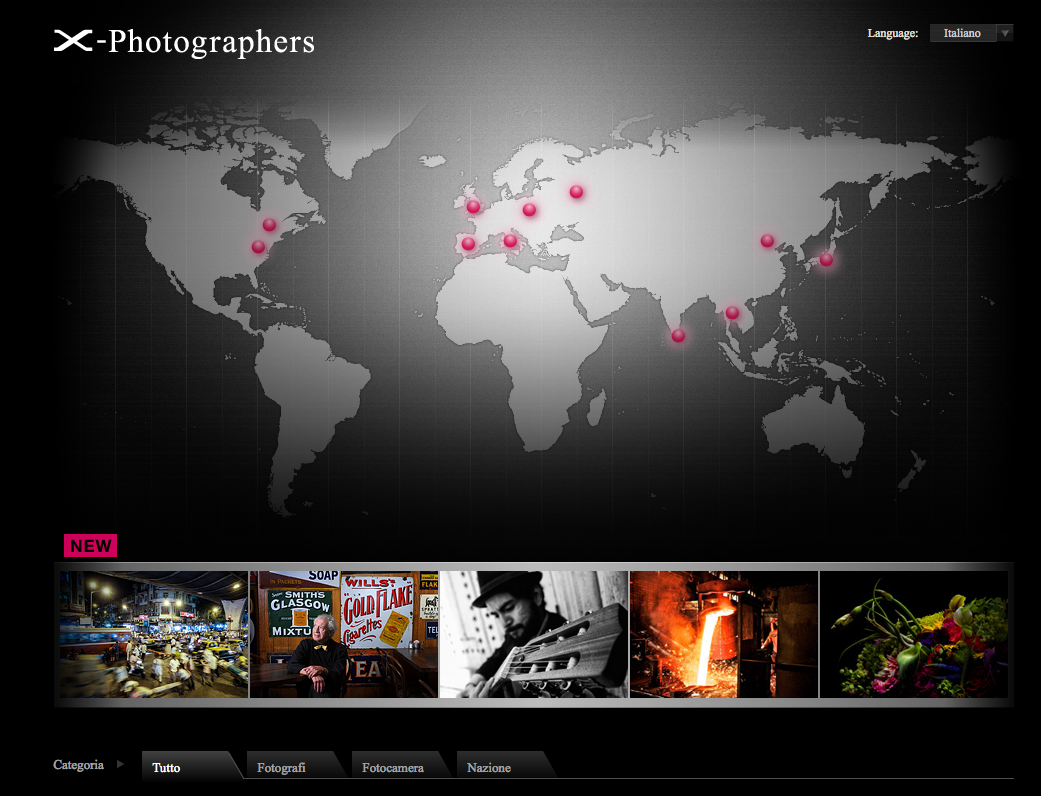Select the marker over western Russia
1041x796 pixels.
point(576,192)
